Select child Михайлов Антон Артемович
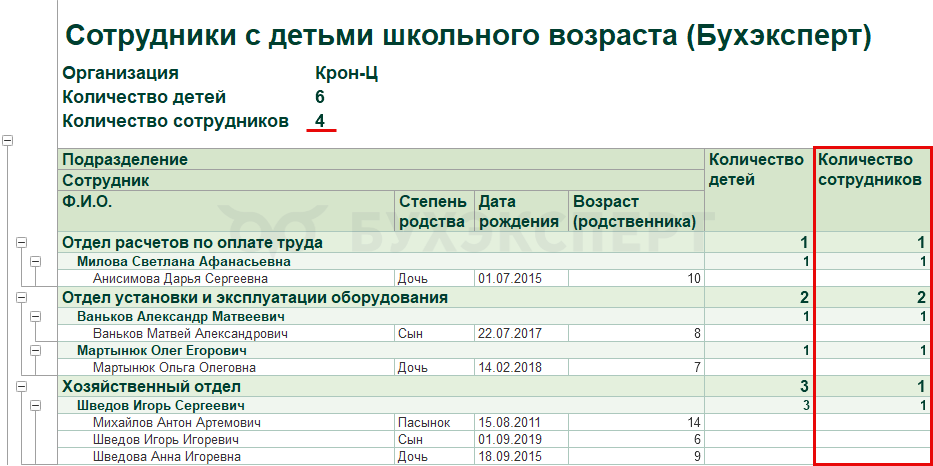Image resolution: width=933 pixels, height=466 pixels. (x=226, y=423)
